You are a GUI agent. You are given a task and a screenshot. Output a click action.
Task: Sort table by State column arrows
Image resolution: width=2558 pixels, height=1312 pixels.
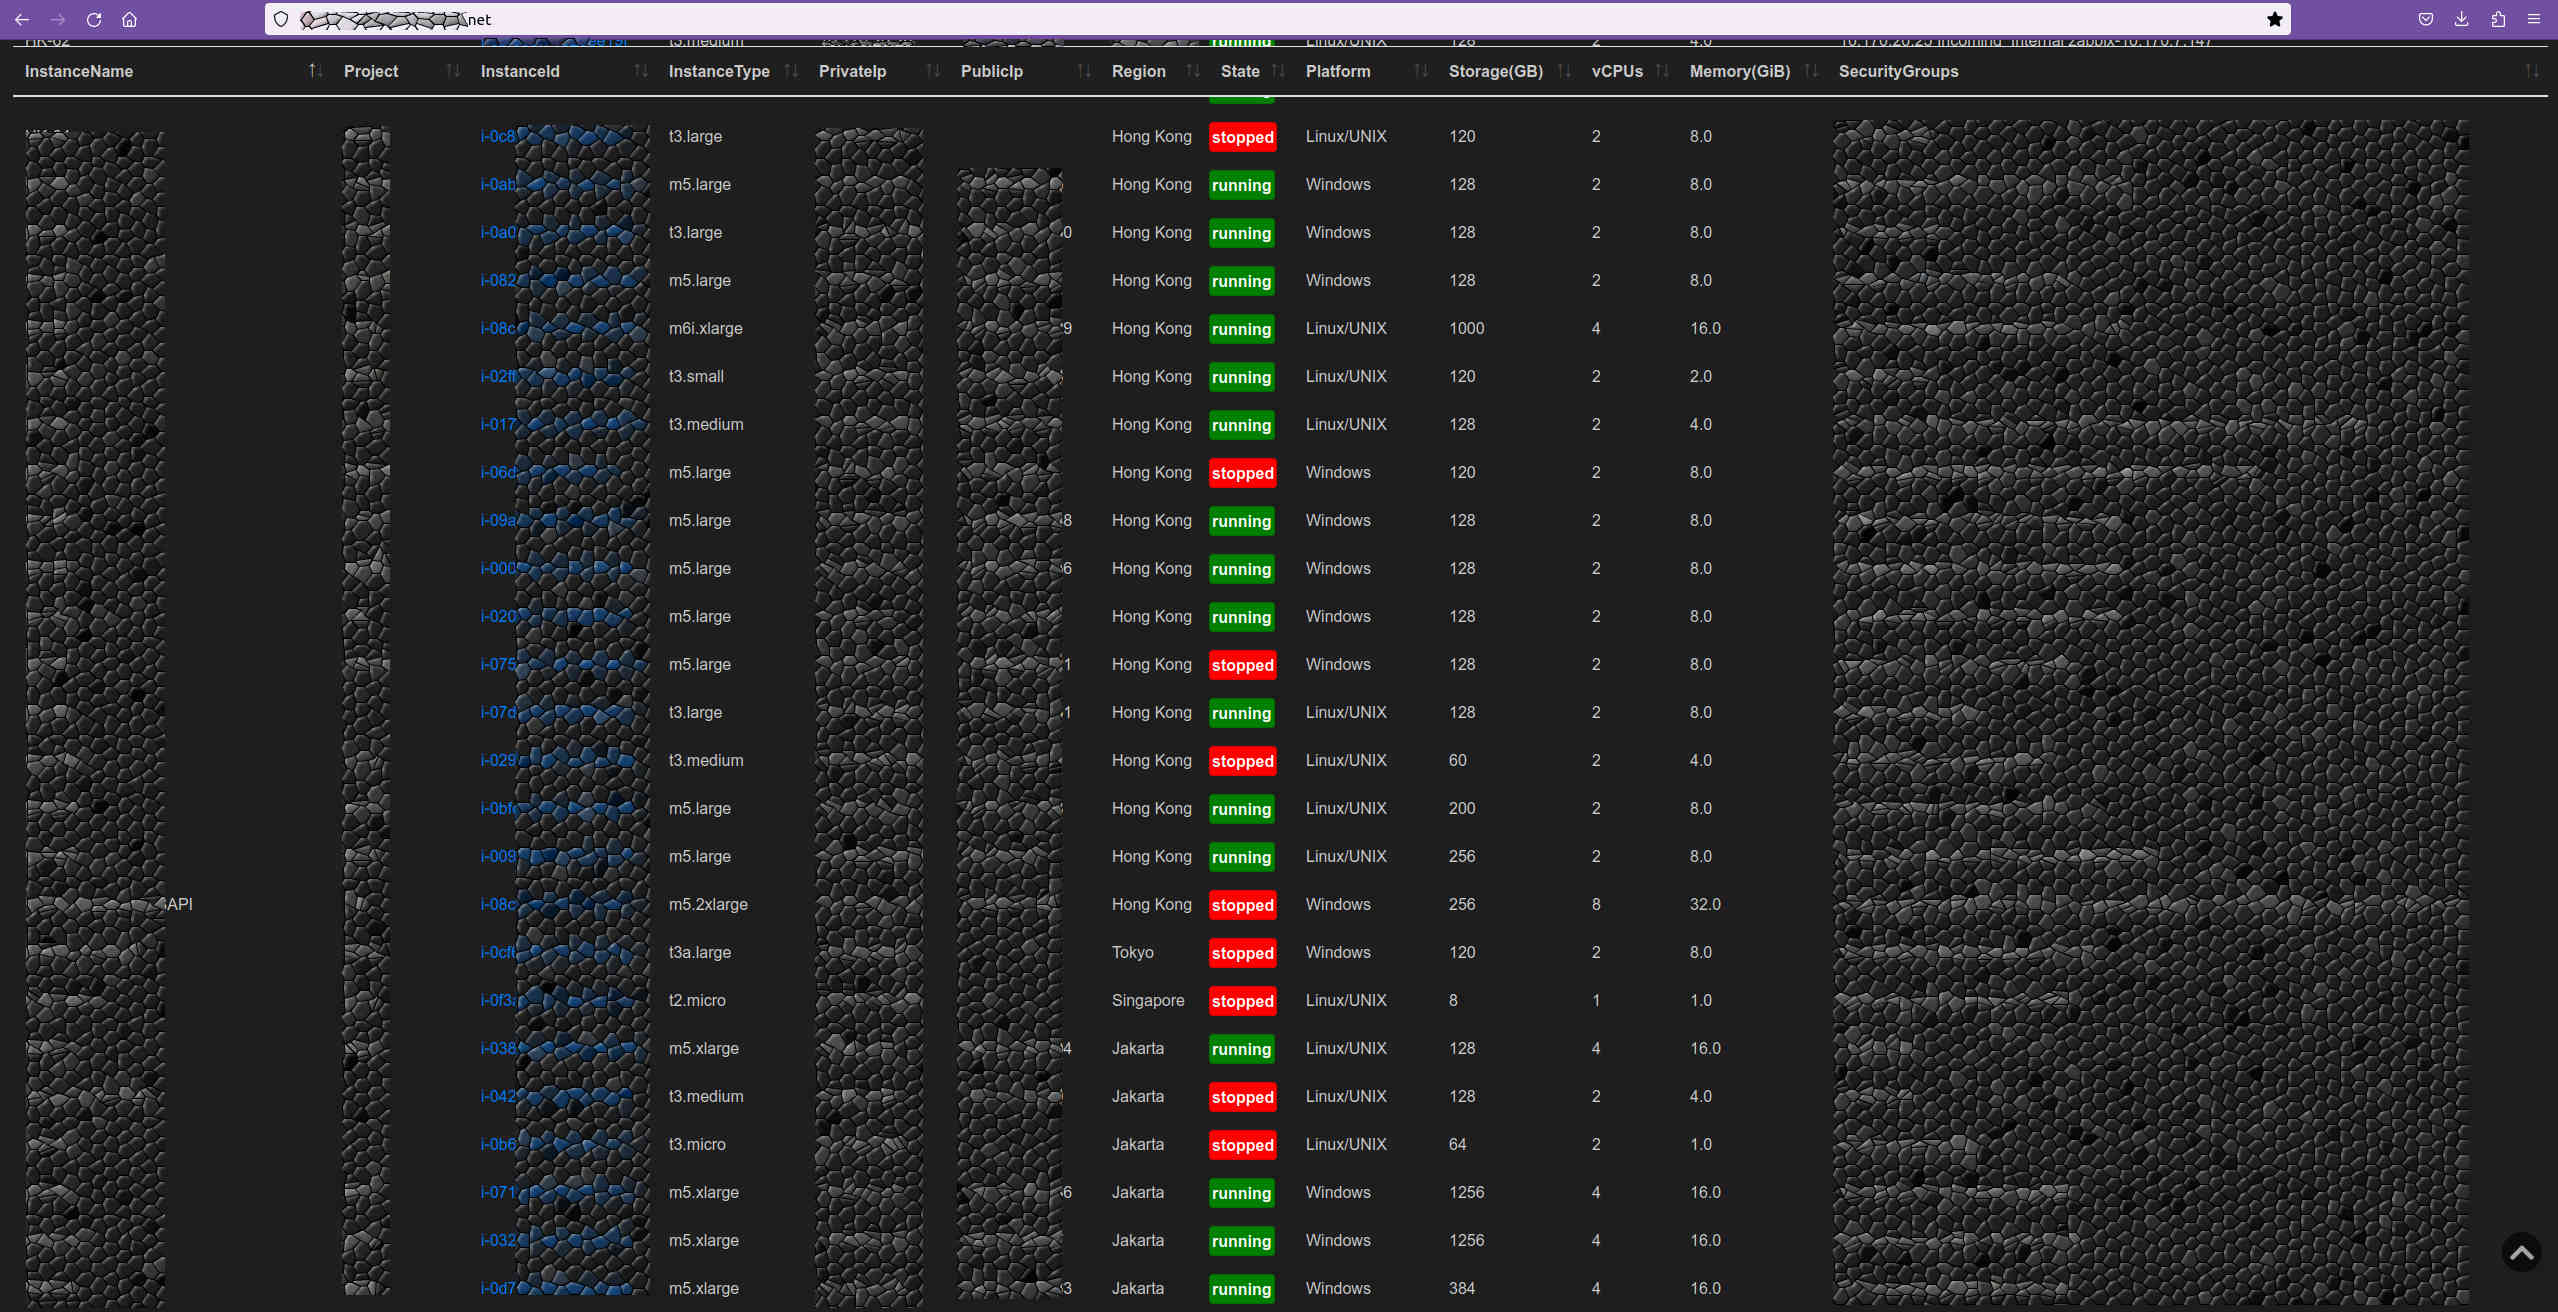[1278, 71]
